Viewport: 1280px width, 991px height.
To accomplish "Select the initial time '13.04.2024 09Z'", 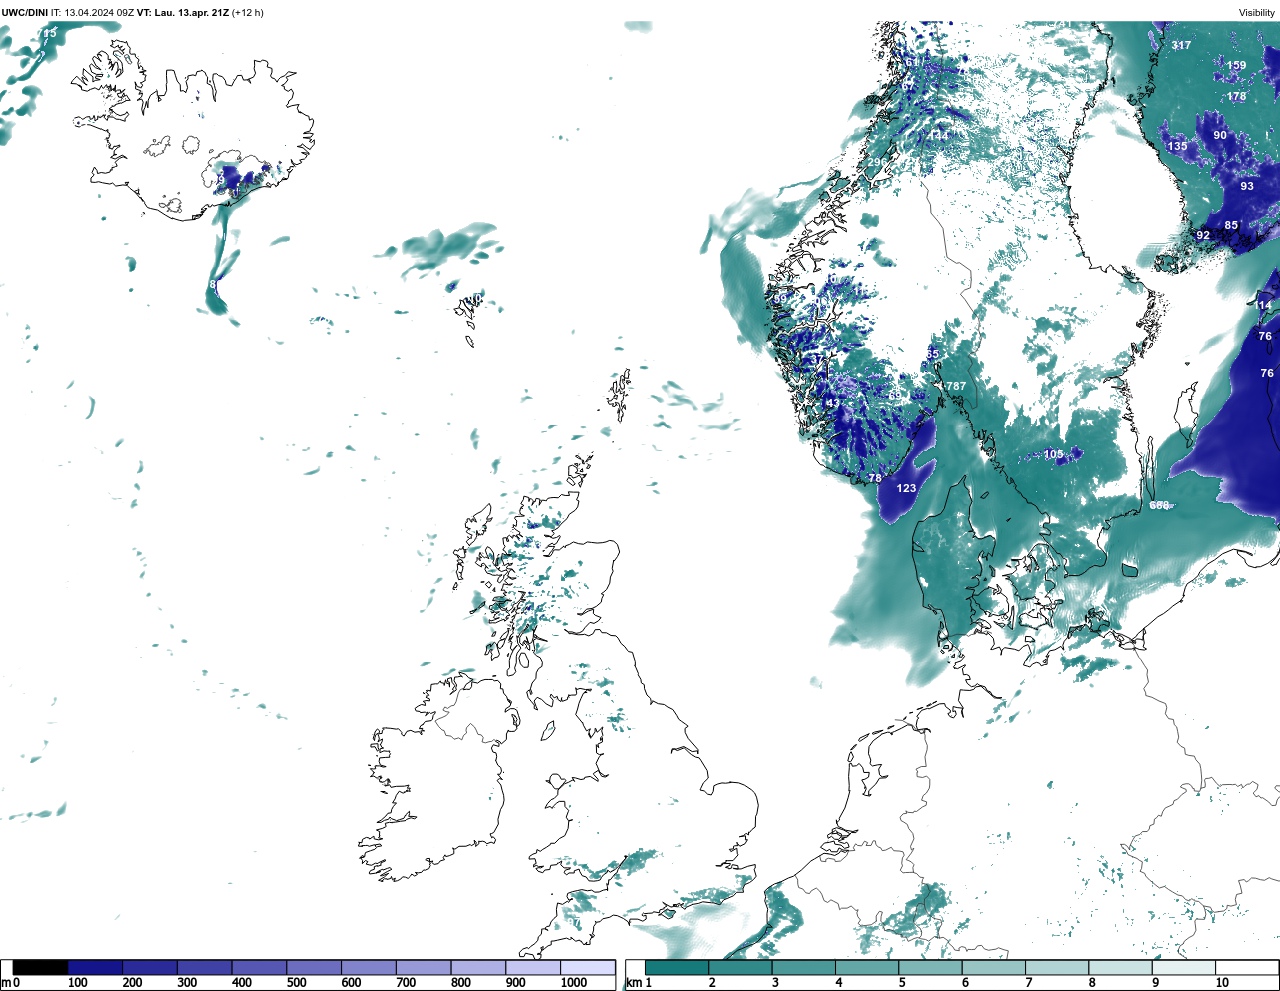I will coord(99,12).
